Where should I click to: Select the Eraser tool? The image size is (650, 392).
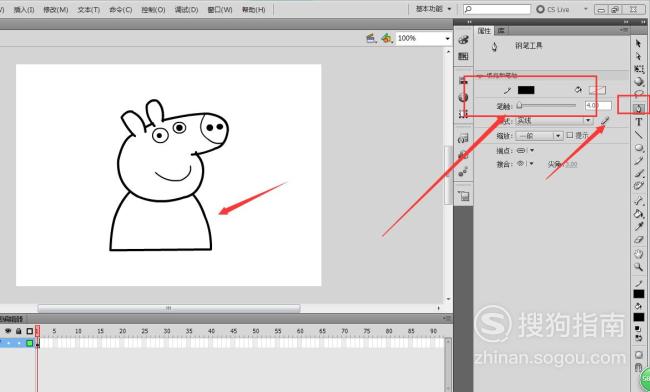[x=639, y=240]
